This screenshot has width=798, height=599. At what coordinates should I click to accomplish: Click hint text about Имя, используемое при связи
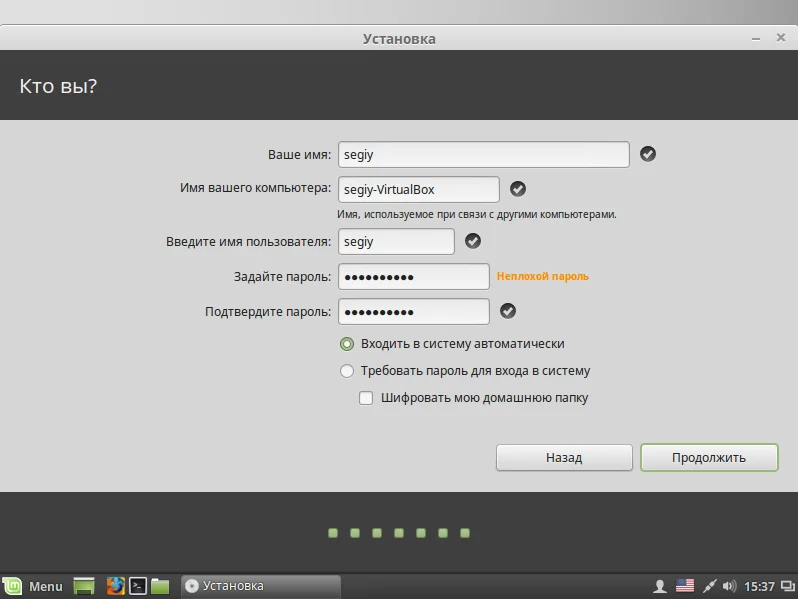pyautogui.click(x=476, y=214)
